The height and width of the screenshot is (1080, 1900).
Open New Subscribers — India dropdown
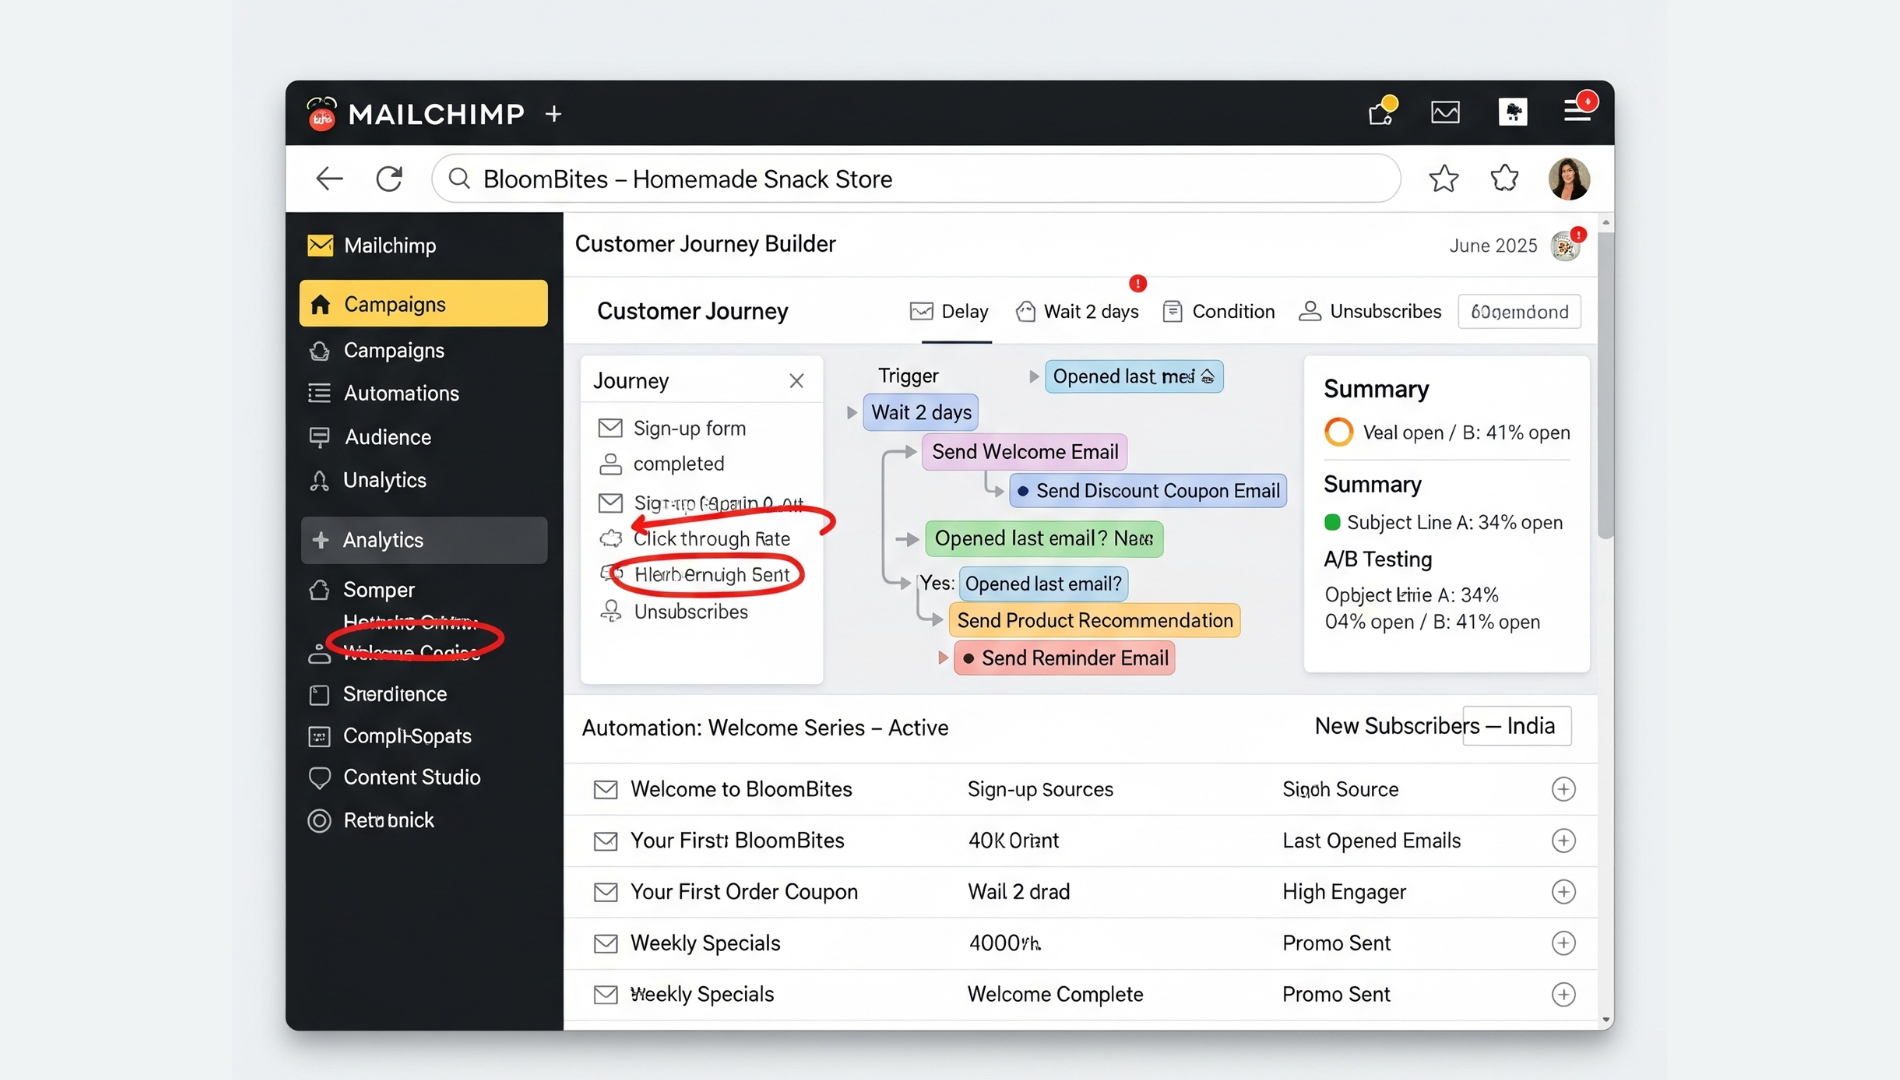click(1517, 726)
